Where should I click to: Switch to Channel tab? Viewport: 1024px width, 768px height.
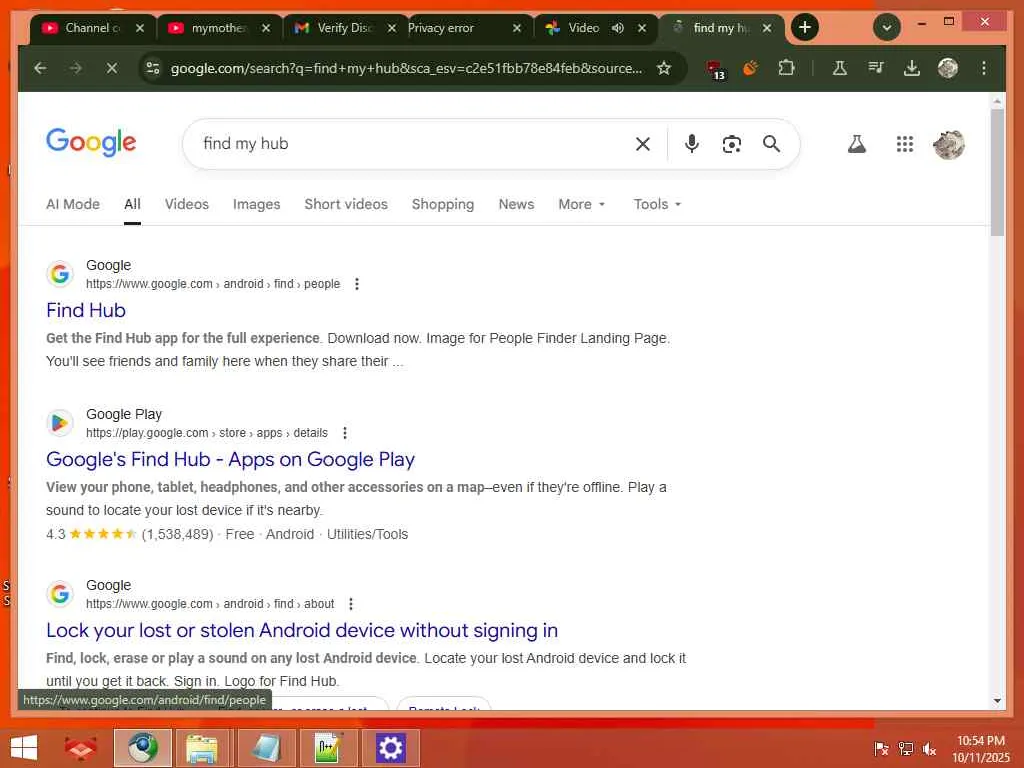pos(93,28)
